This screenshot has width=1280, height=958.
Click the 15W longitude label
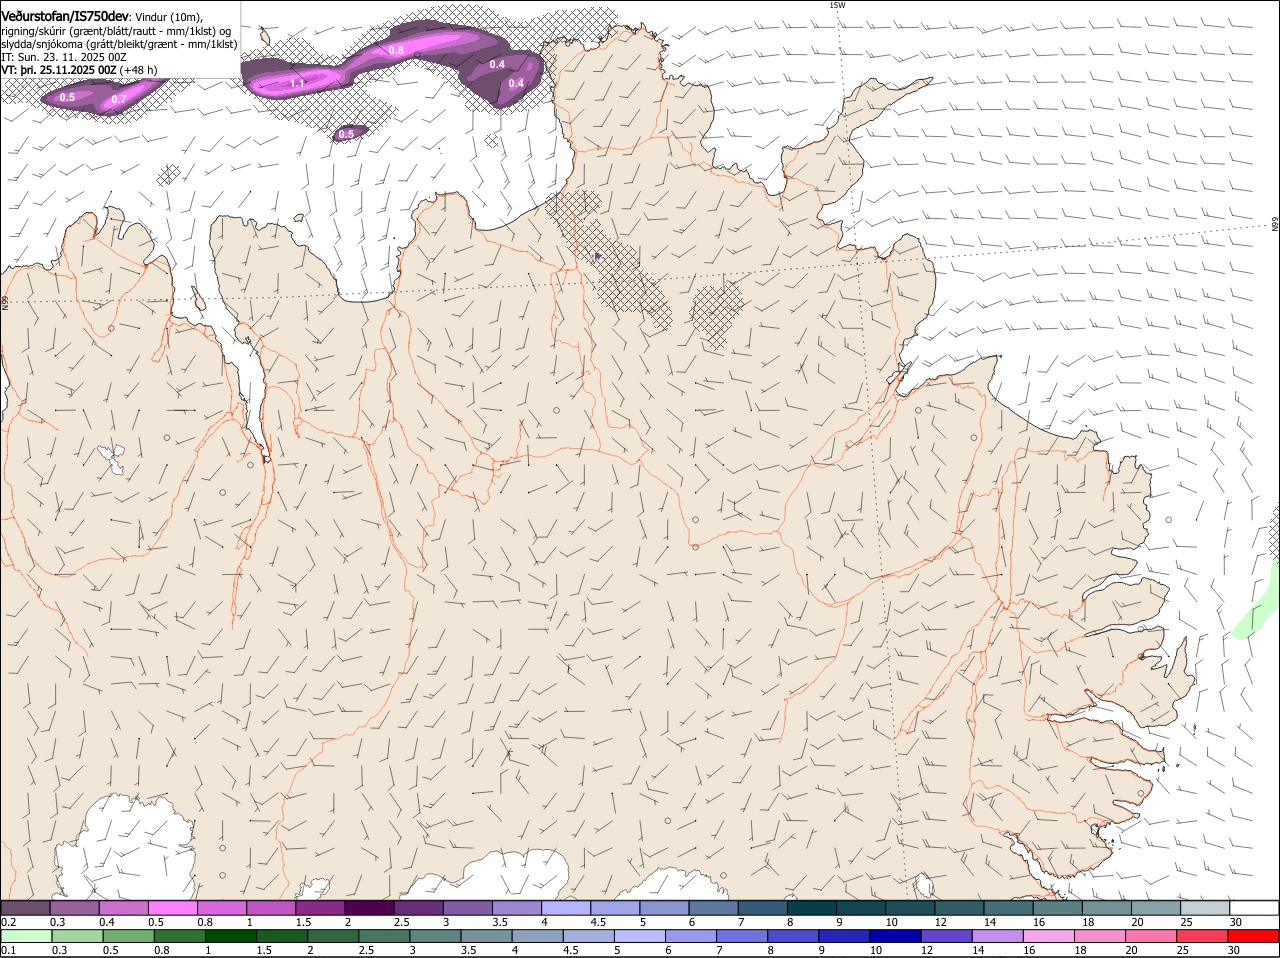(x=837, y=5)
